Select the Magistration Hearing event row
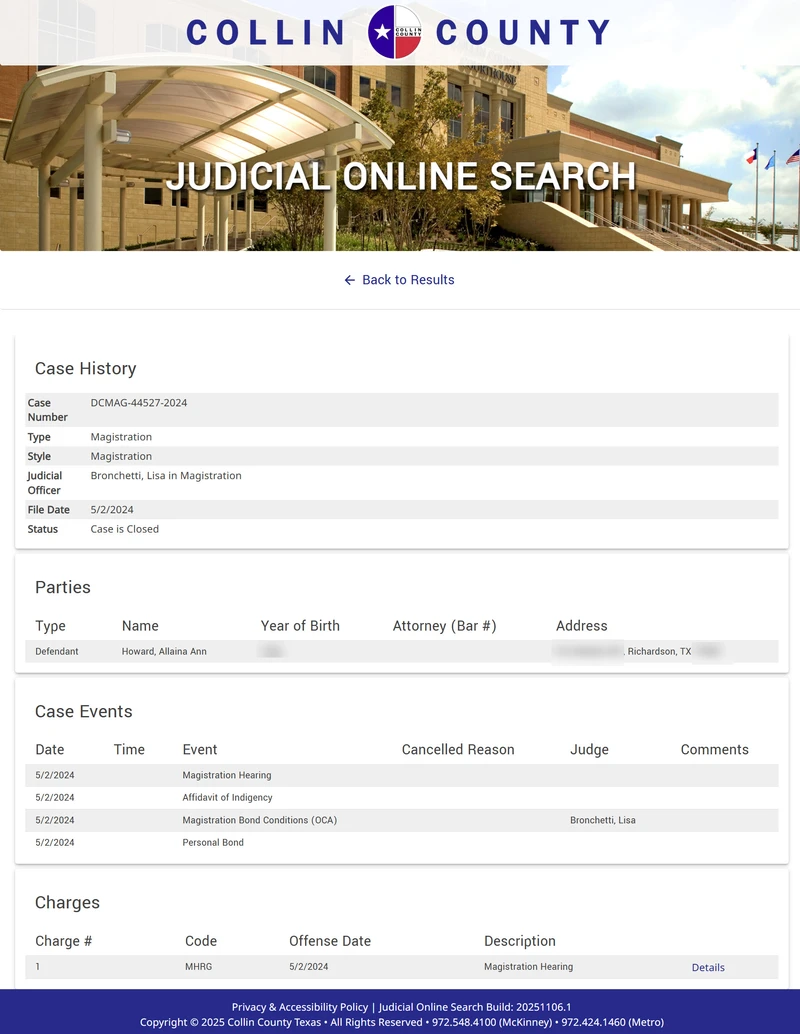Viewport: 800px width, 1034px height. (224, 775)
